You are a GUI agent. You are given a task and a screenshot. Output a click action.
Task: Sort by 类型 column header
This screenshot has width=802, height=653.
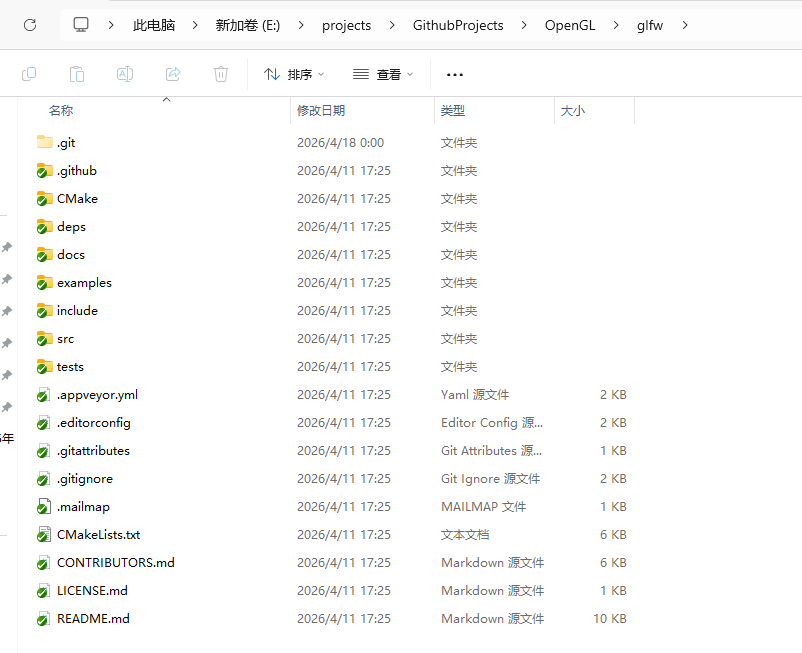[x=453, y=110]
